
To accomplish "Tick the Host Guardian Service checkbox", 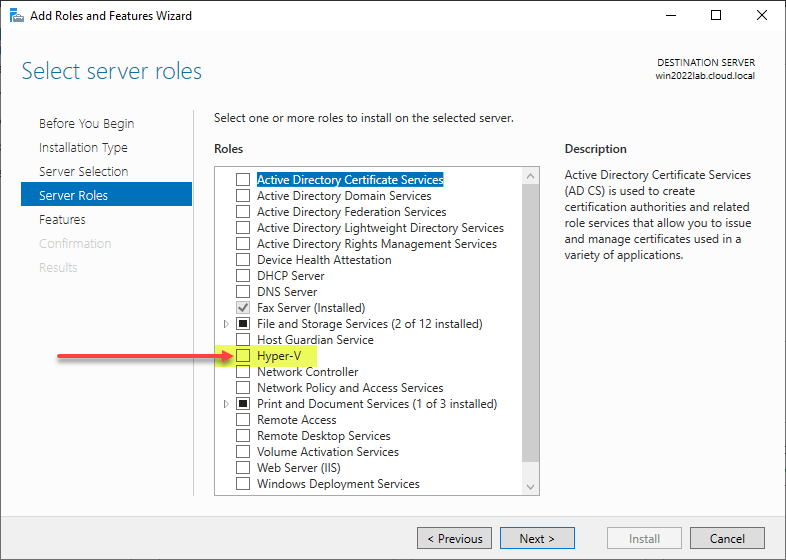I will tap(243, 340).
